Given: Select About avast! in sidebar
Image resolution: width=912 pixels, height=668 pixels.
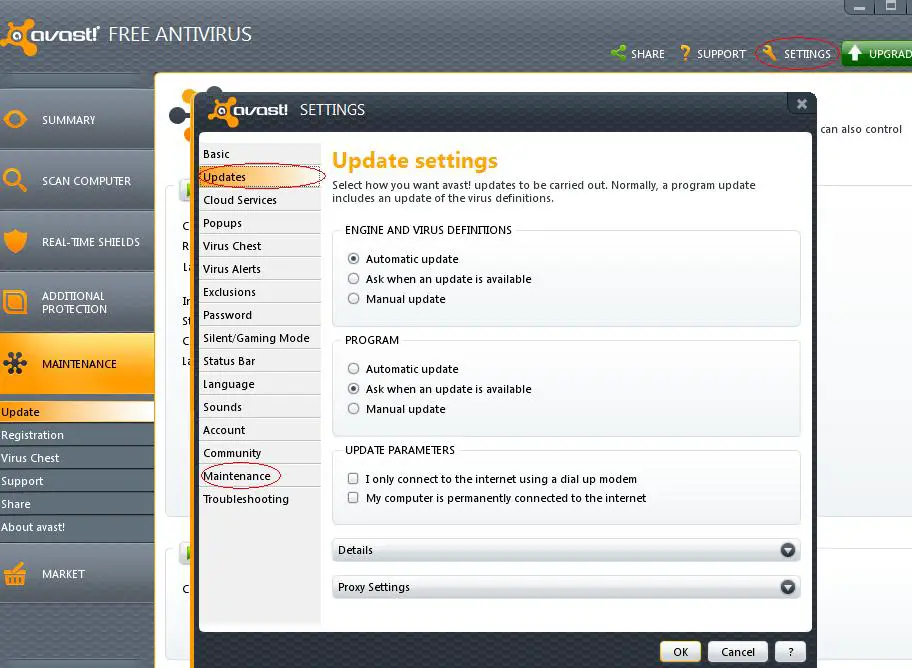Looking at the screenshot, I should coord(77,527).
